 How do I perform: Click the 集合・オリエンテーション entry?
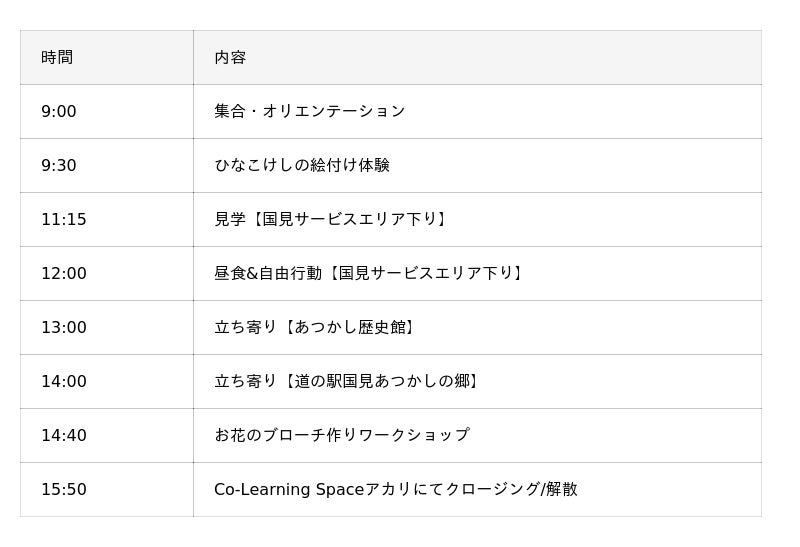(x=310, y=112)
